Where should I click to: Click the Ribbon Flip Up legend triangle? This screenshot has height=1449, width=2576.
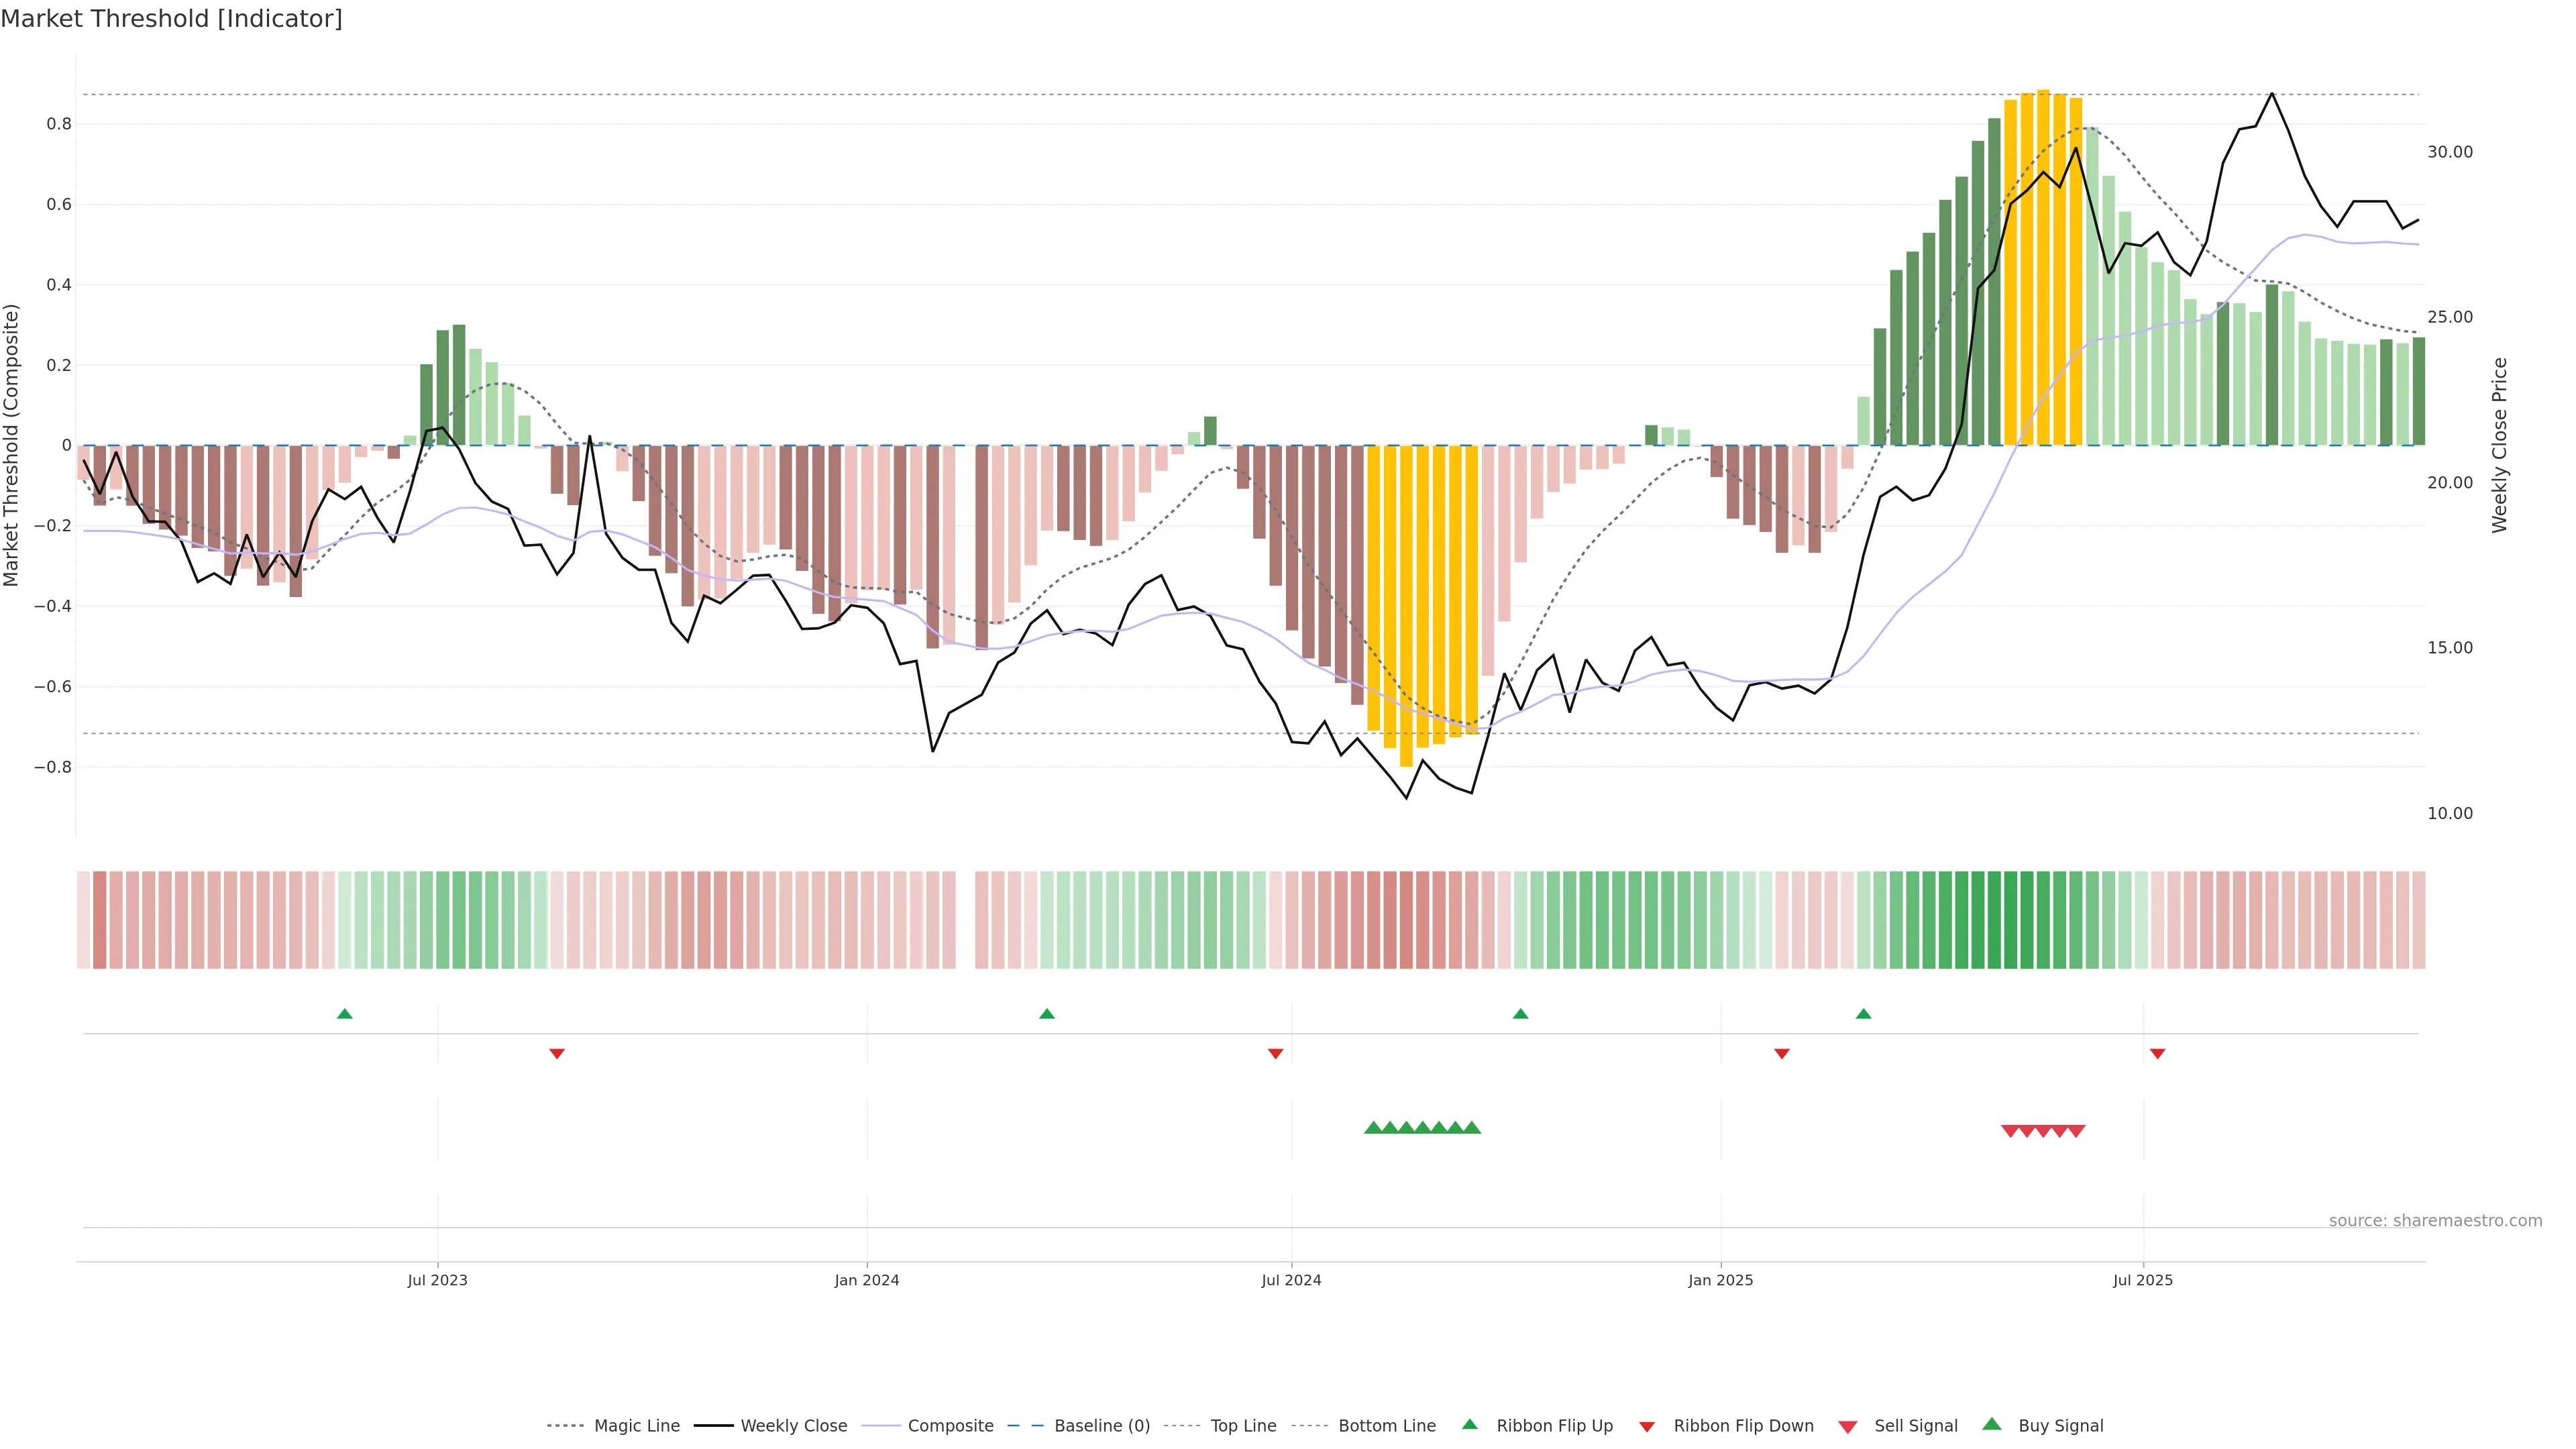click(x=1469, y=1424)
